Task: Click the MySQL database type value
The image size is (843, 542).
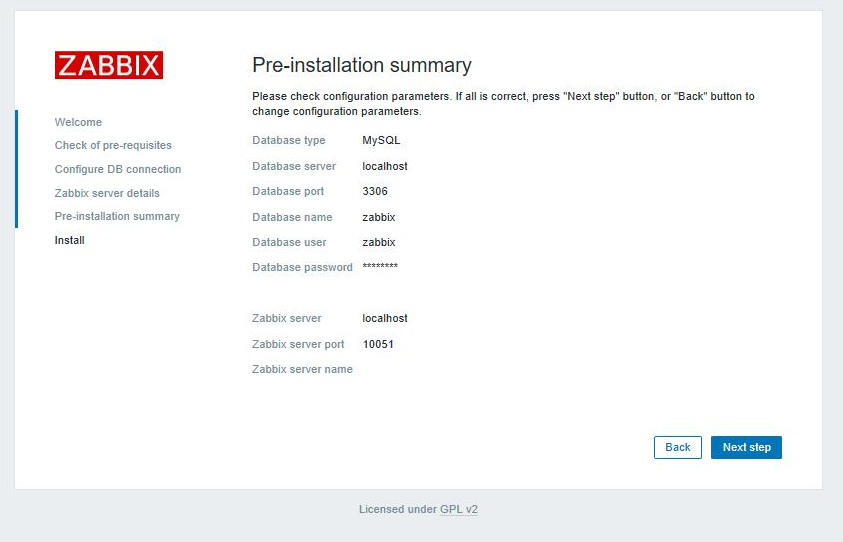Action: pyautogui.click(x=381, y=140)
